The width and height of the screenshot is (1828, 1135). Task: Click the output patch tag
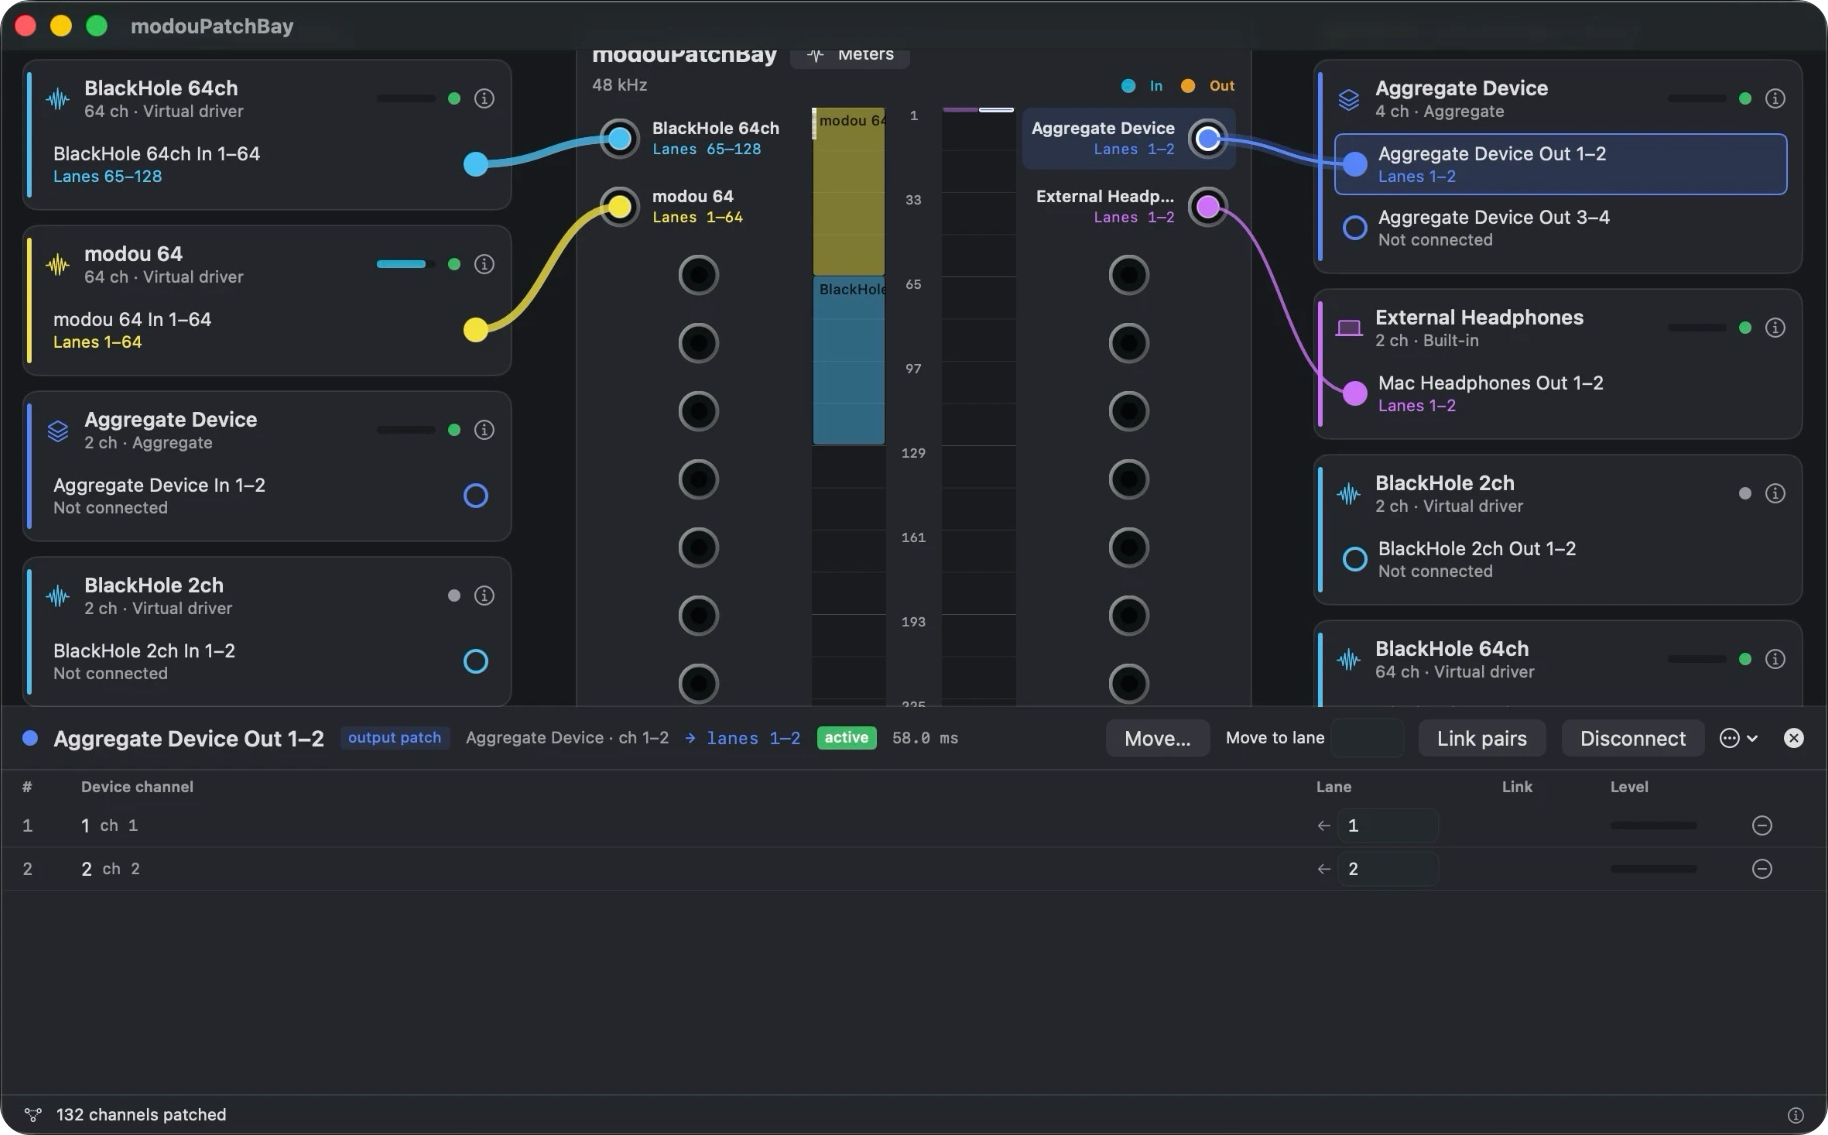pyautogui.click(x=394, y=738)
